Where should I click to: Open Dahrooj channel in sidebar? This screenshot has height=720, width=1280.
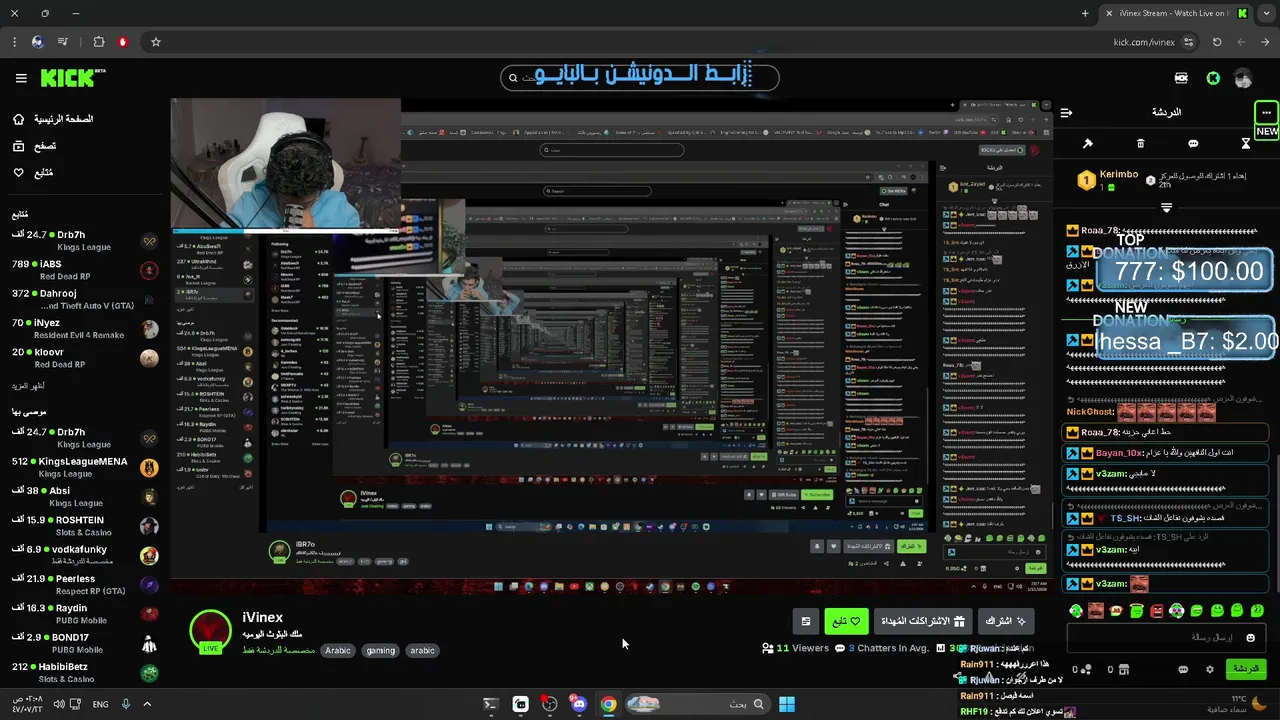[84, 299]
